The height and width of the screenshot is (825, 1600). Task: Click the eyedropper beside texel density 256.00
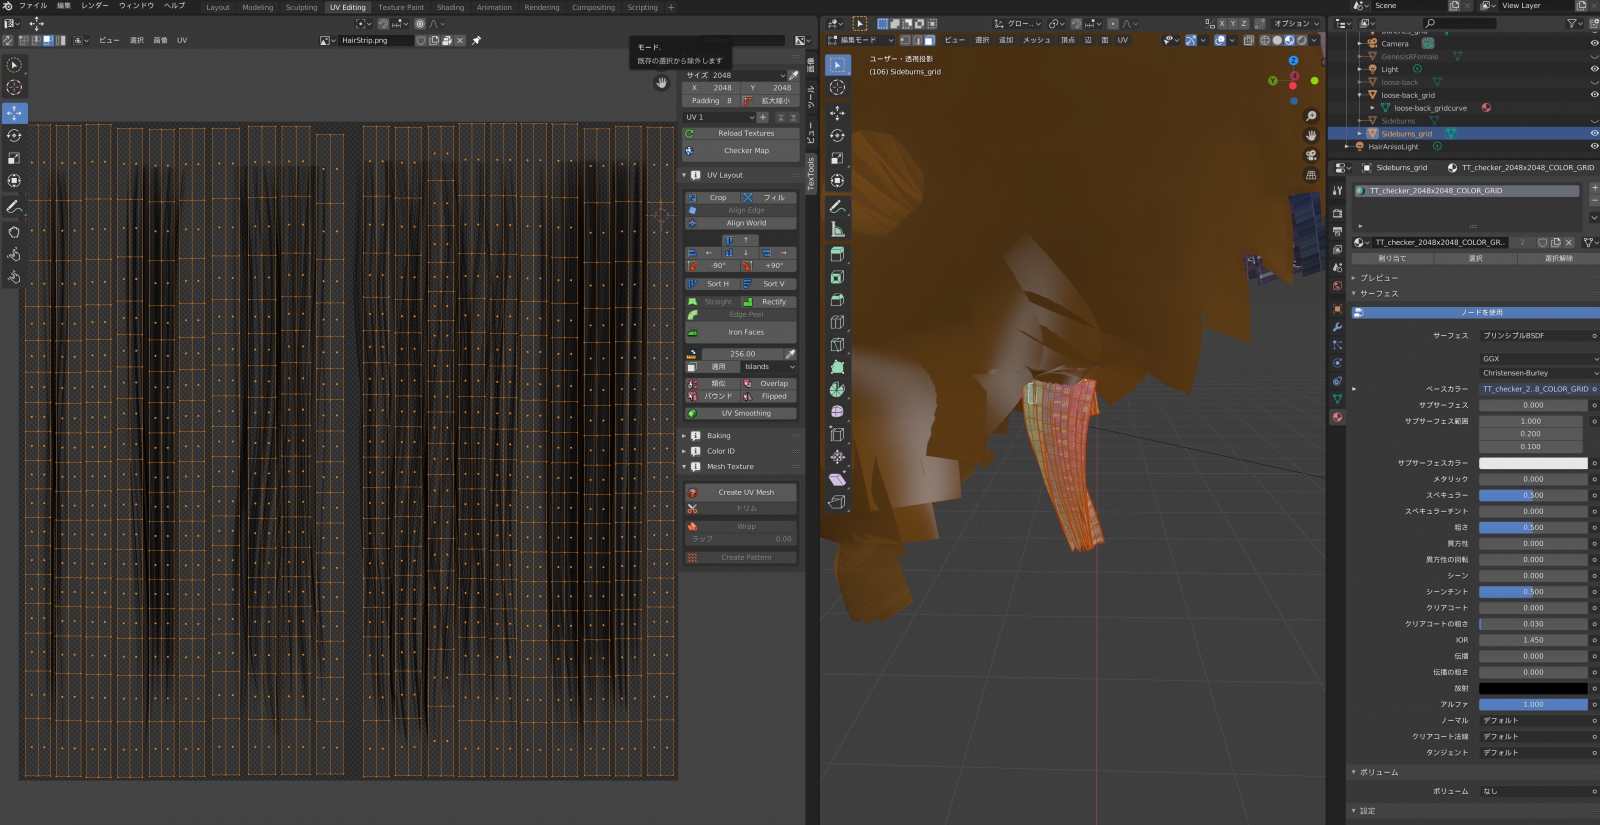[790, 354]
